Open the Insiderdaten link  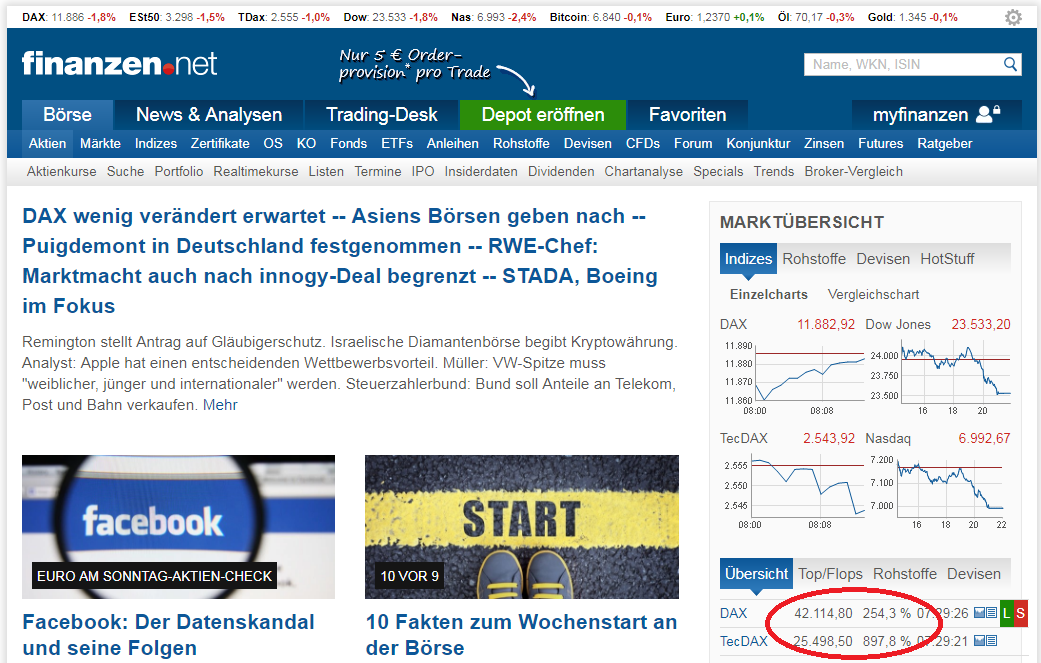pos(481,171)
